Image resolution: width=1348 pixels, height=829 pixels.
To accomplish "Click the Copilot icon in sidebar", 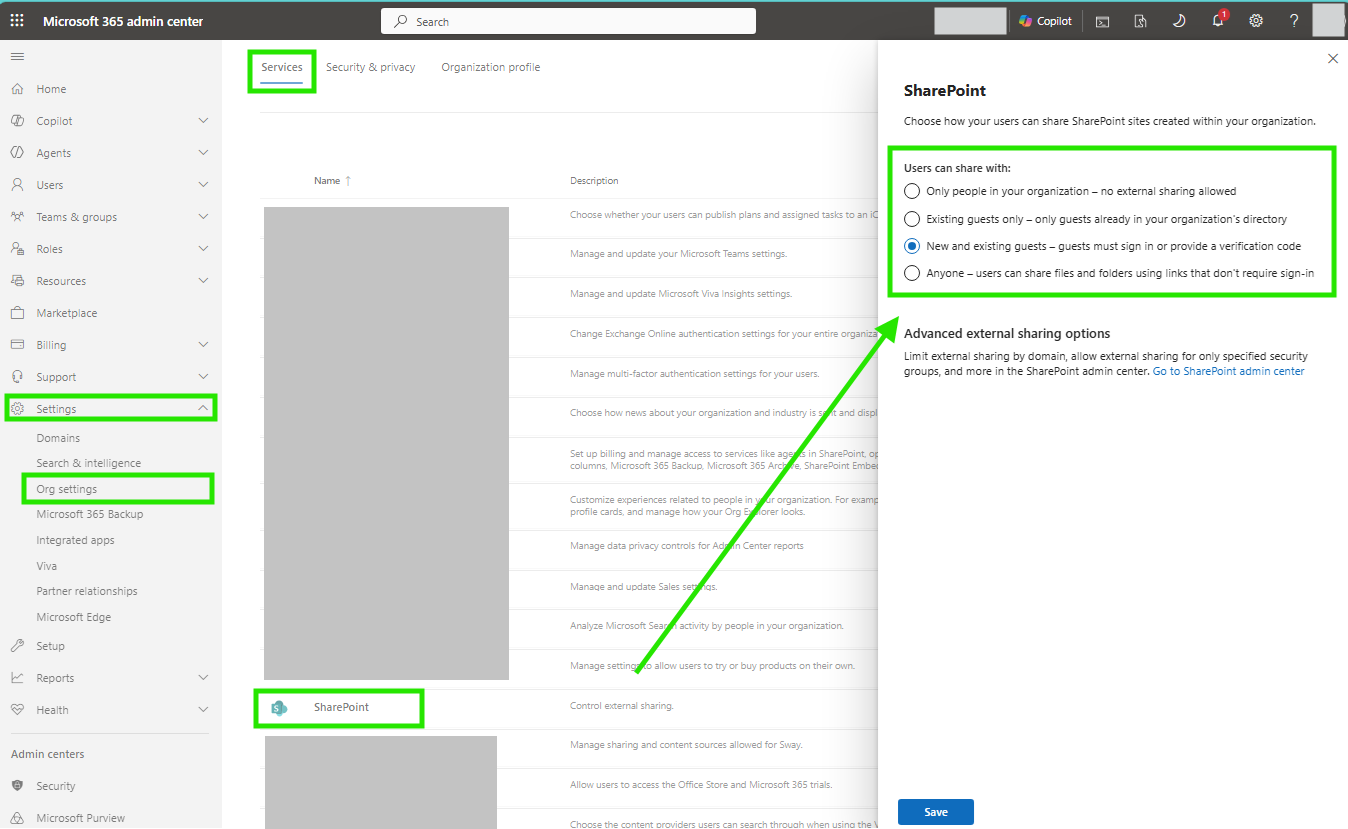I will 17,121.
